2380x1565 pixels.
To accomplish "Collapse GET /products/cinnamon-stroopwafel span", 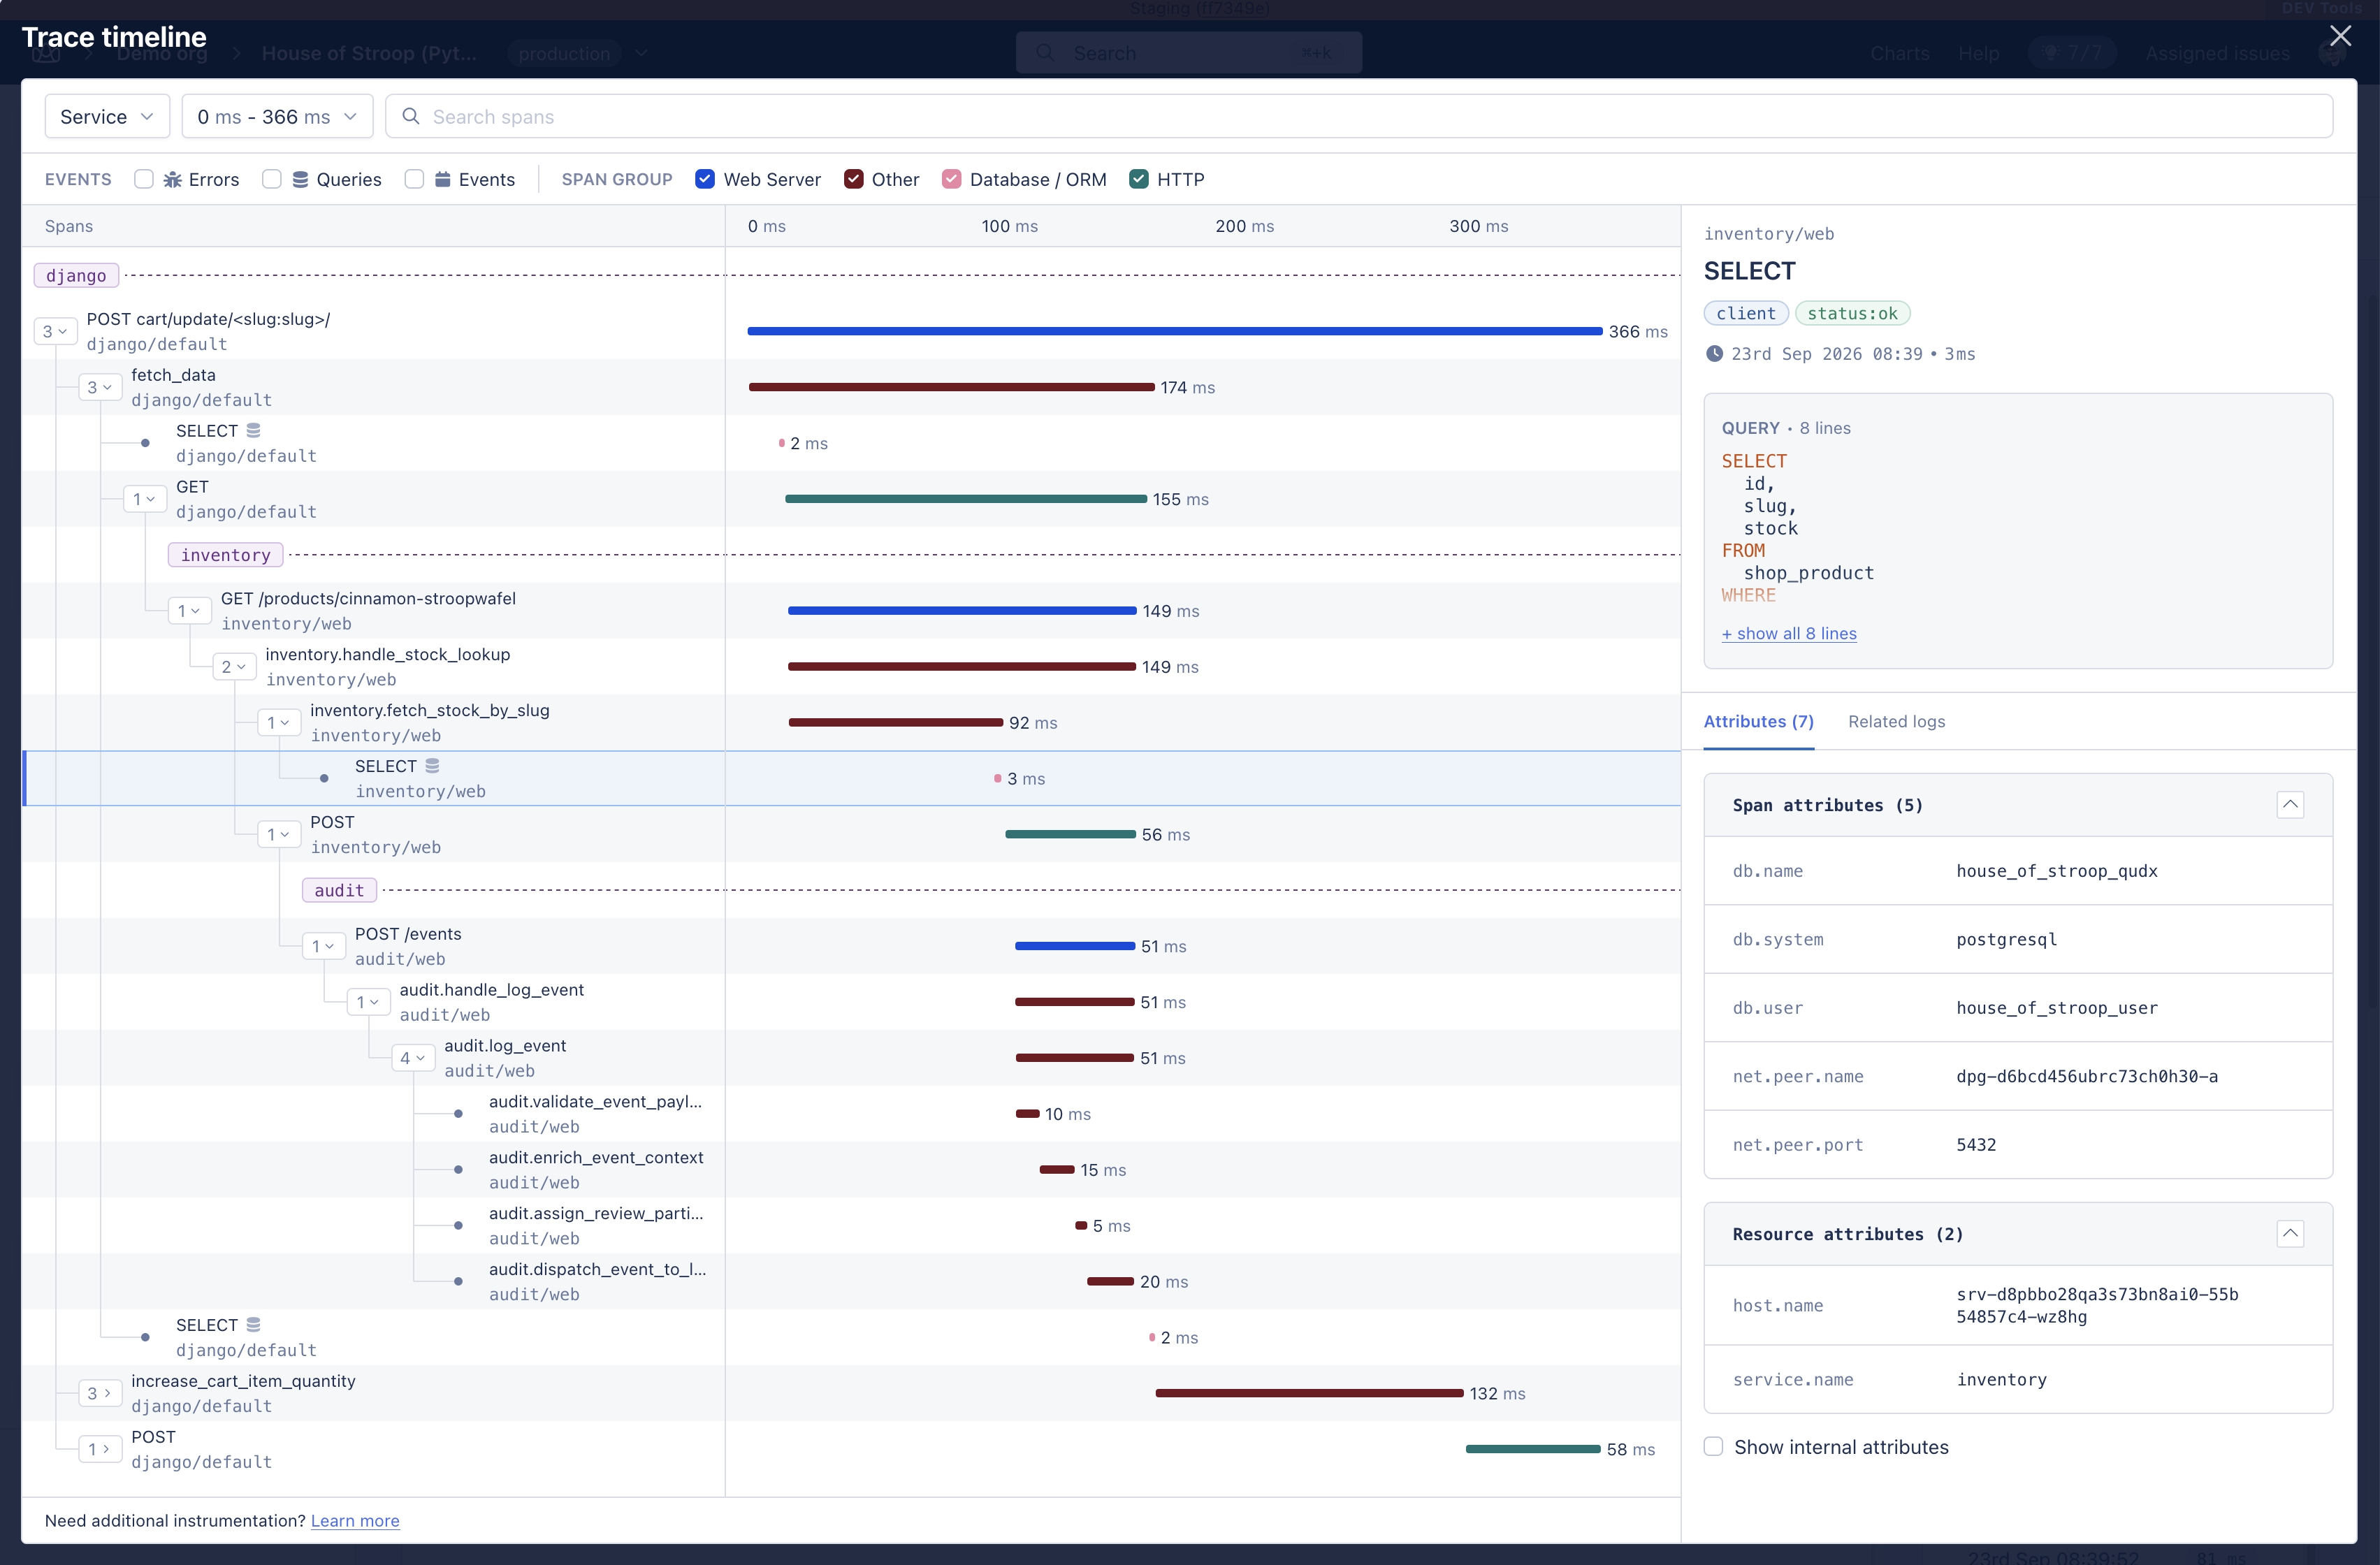I will [x=189, y=611].
